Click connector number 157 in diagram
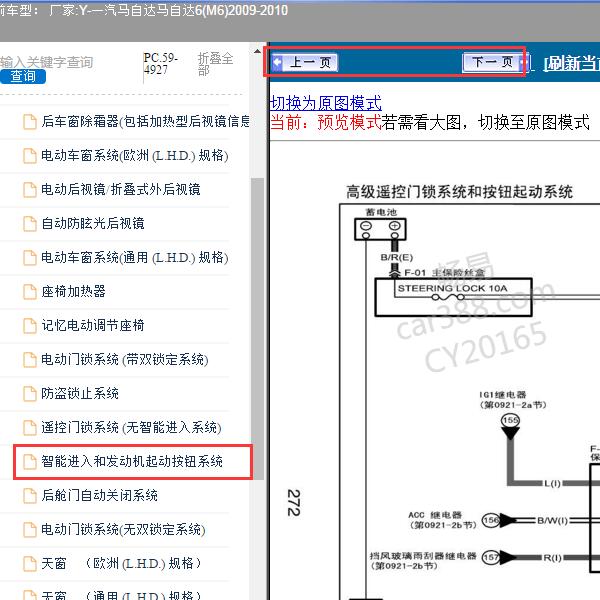The image size is (600, 600). coord(491,558)
